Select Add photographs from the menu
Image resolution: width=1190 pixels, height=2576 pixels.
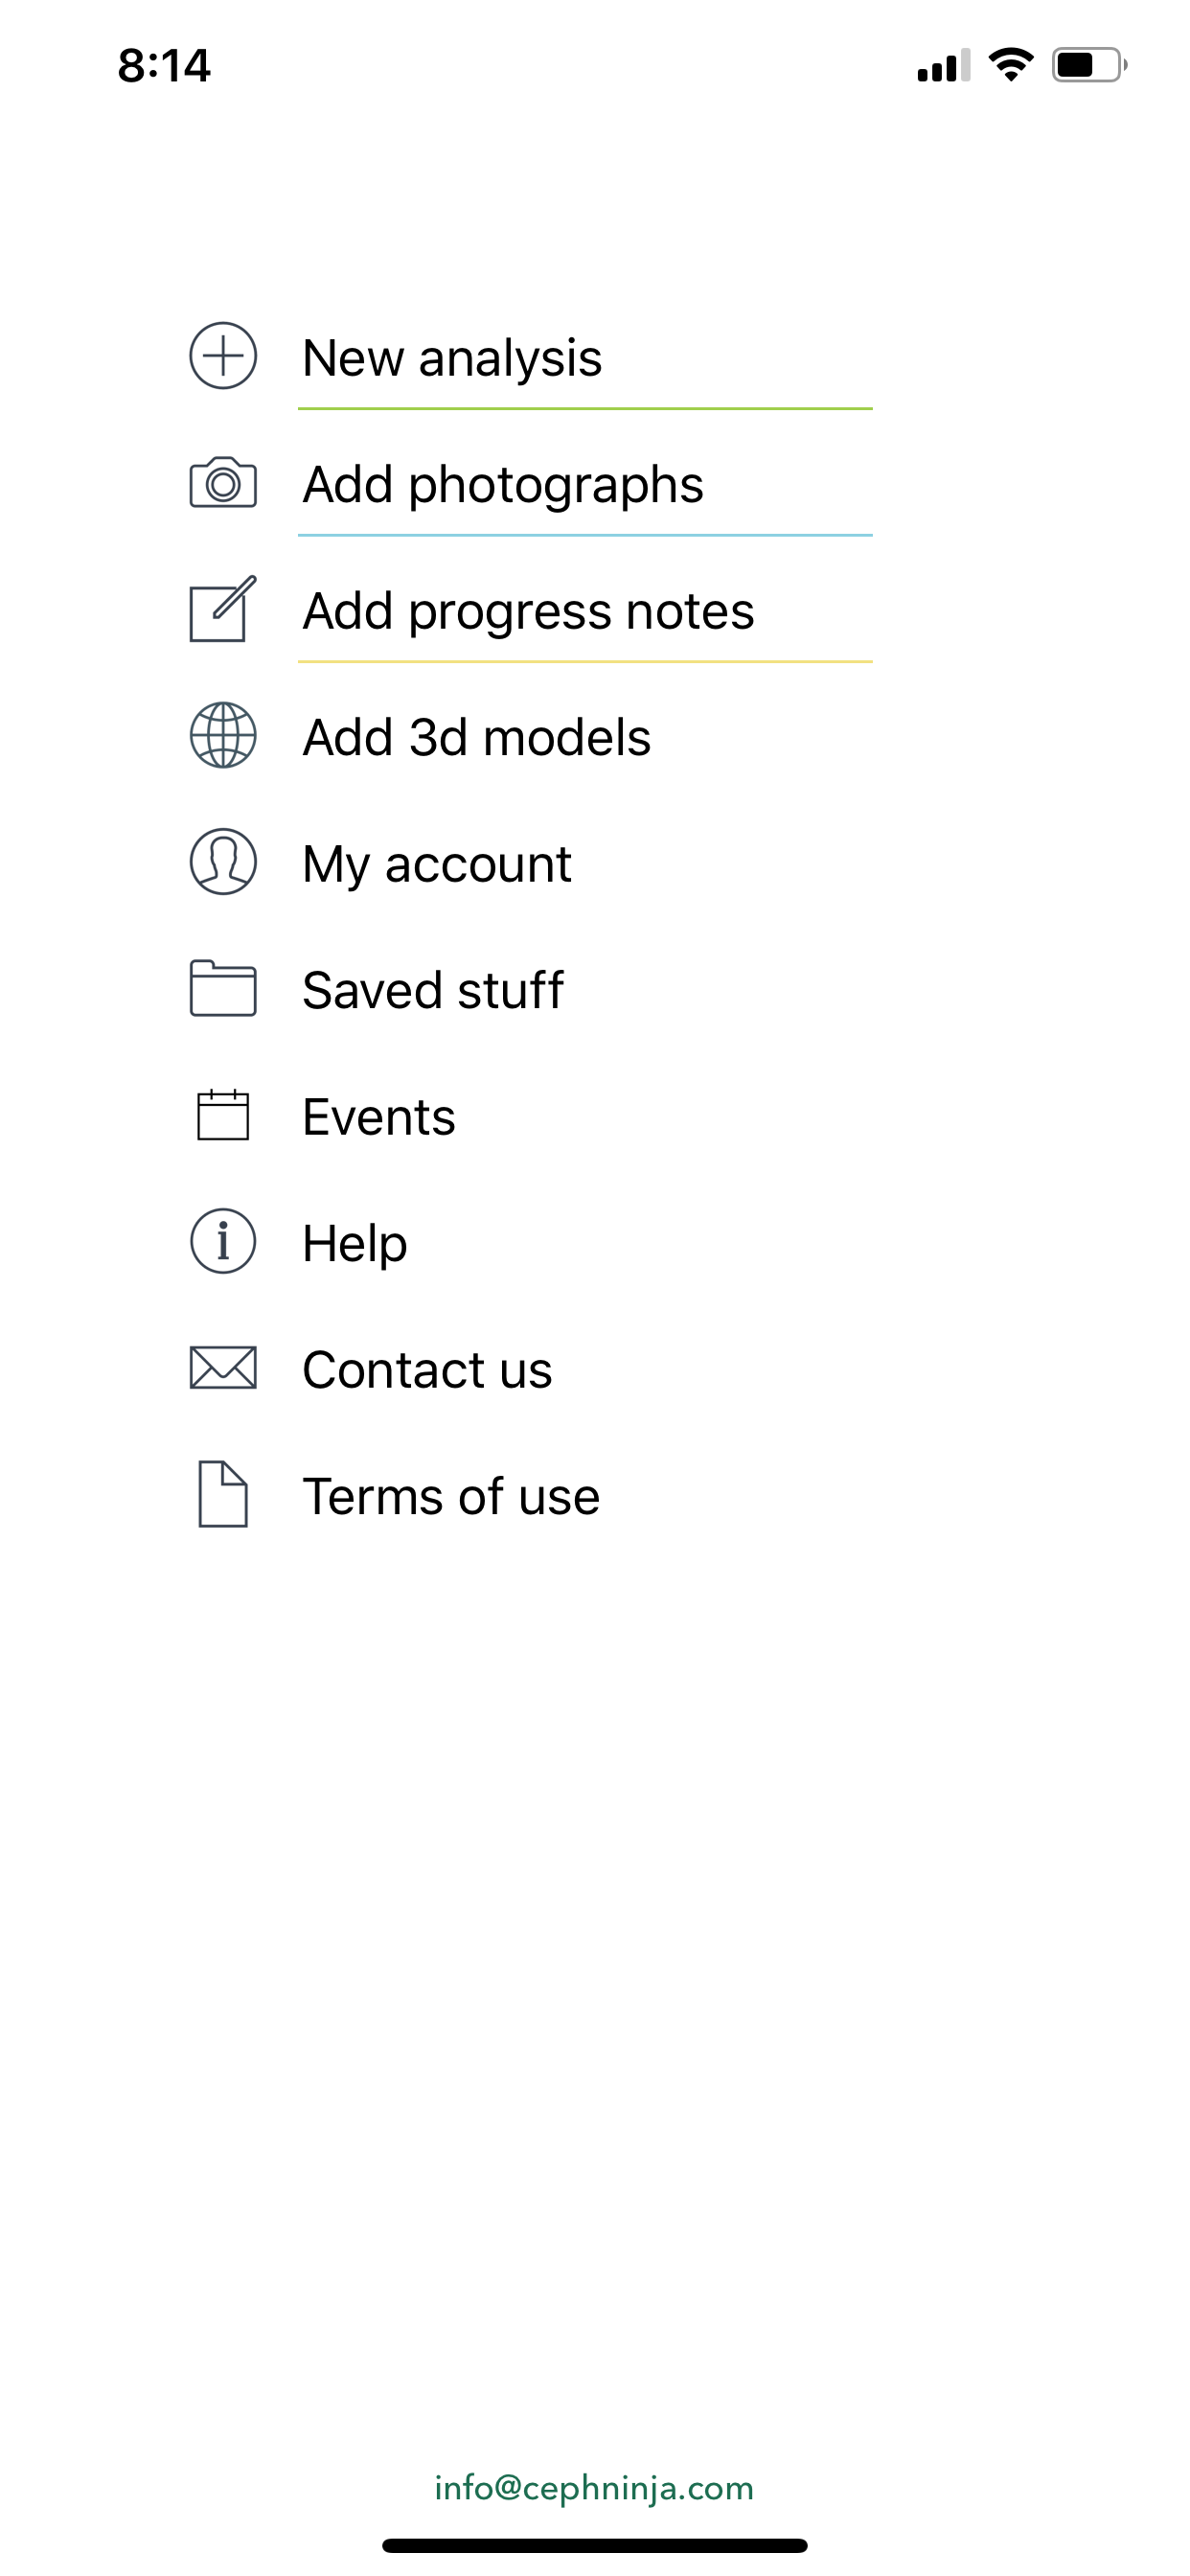503,485
